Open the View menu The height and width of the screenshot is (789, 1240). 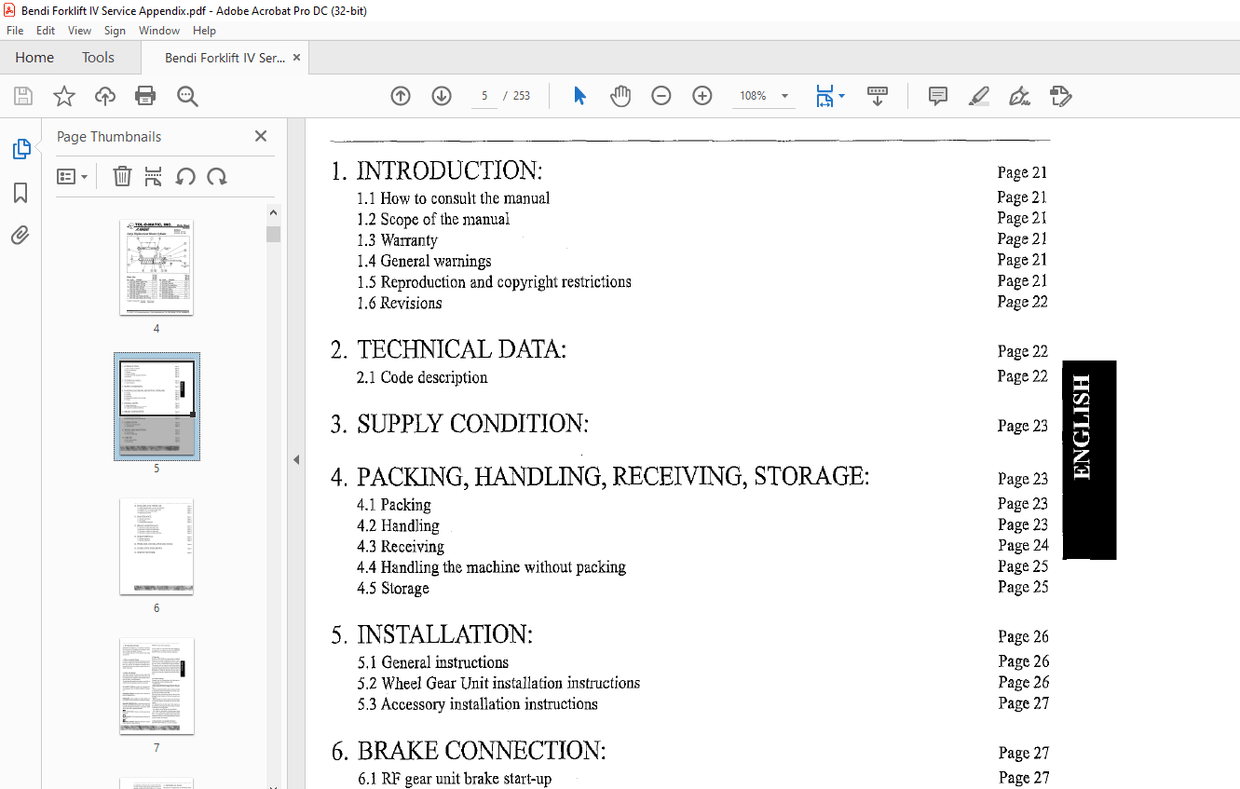pyautogui.click(x=79, y=30)
